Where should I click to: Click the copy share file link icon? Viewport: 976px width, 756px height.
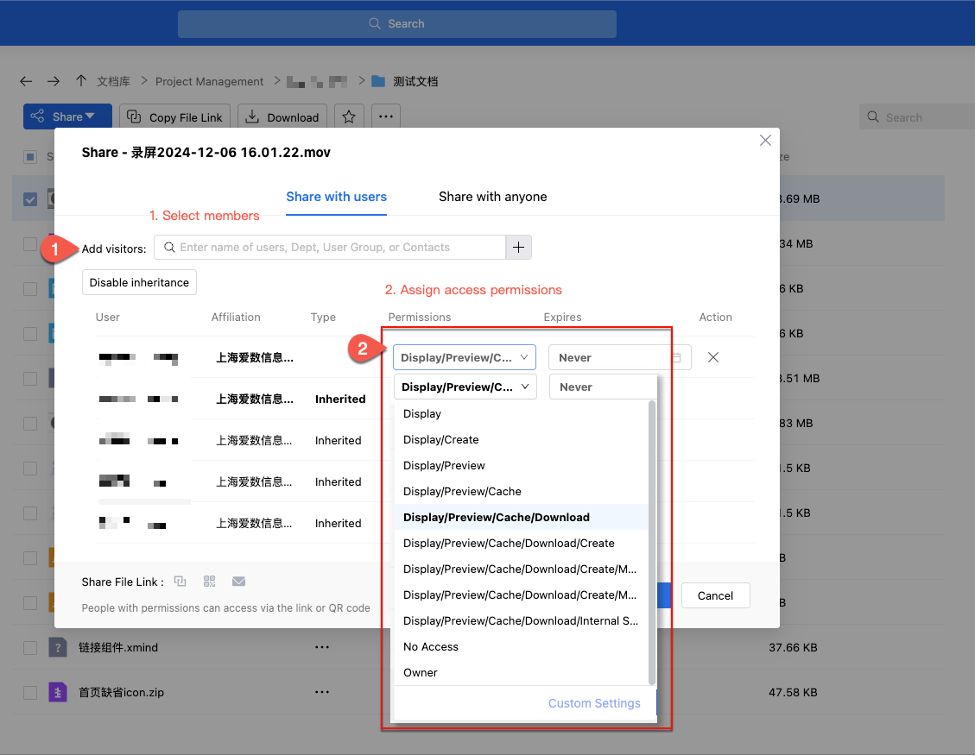180,581
